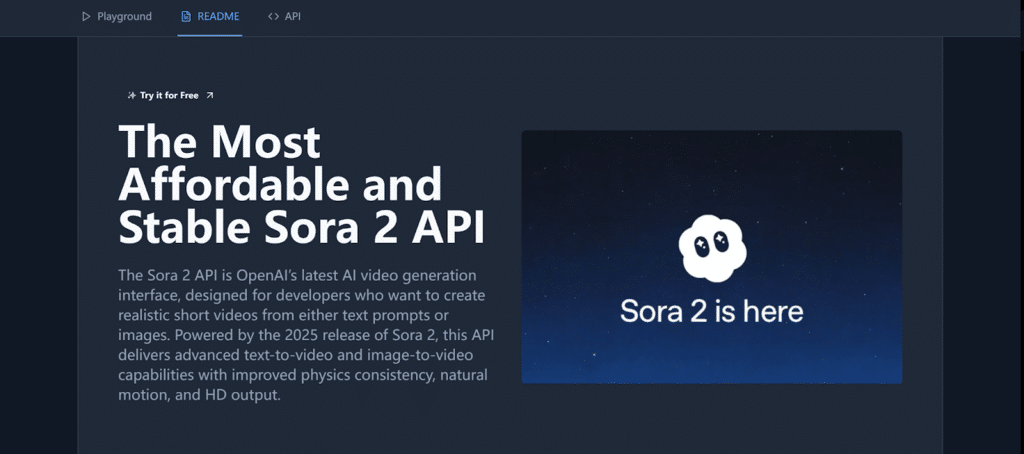
Task: Click the 'Sora 2 is here' caption text
Action: (712, 311)
